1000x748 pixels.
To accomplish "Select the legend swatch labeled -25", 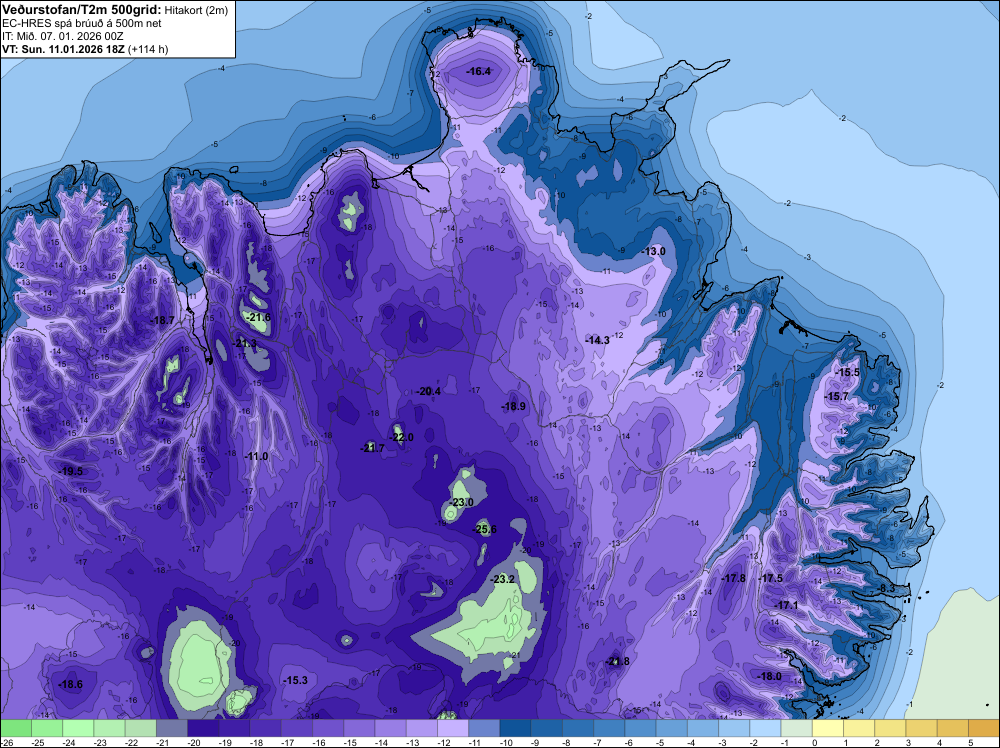I will 47,728.
